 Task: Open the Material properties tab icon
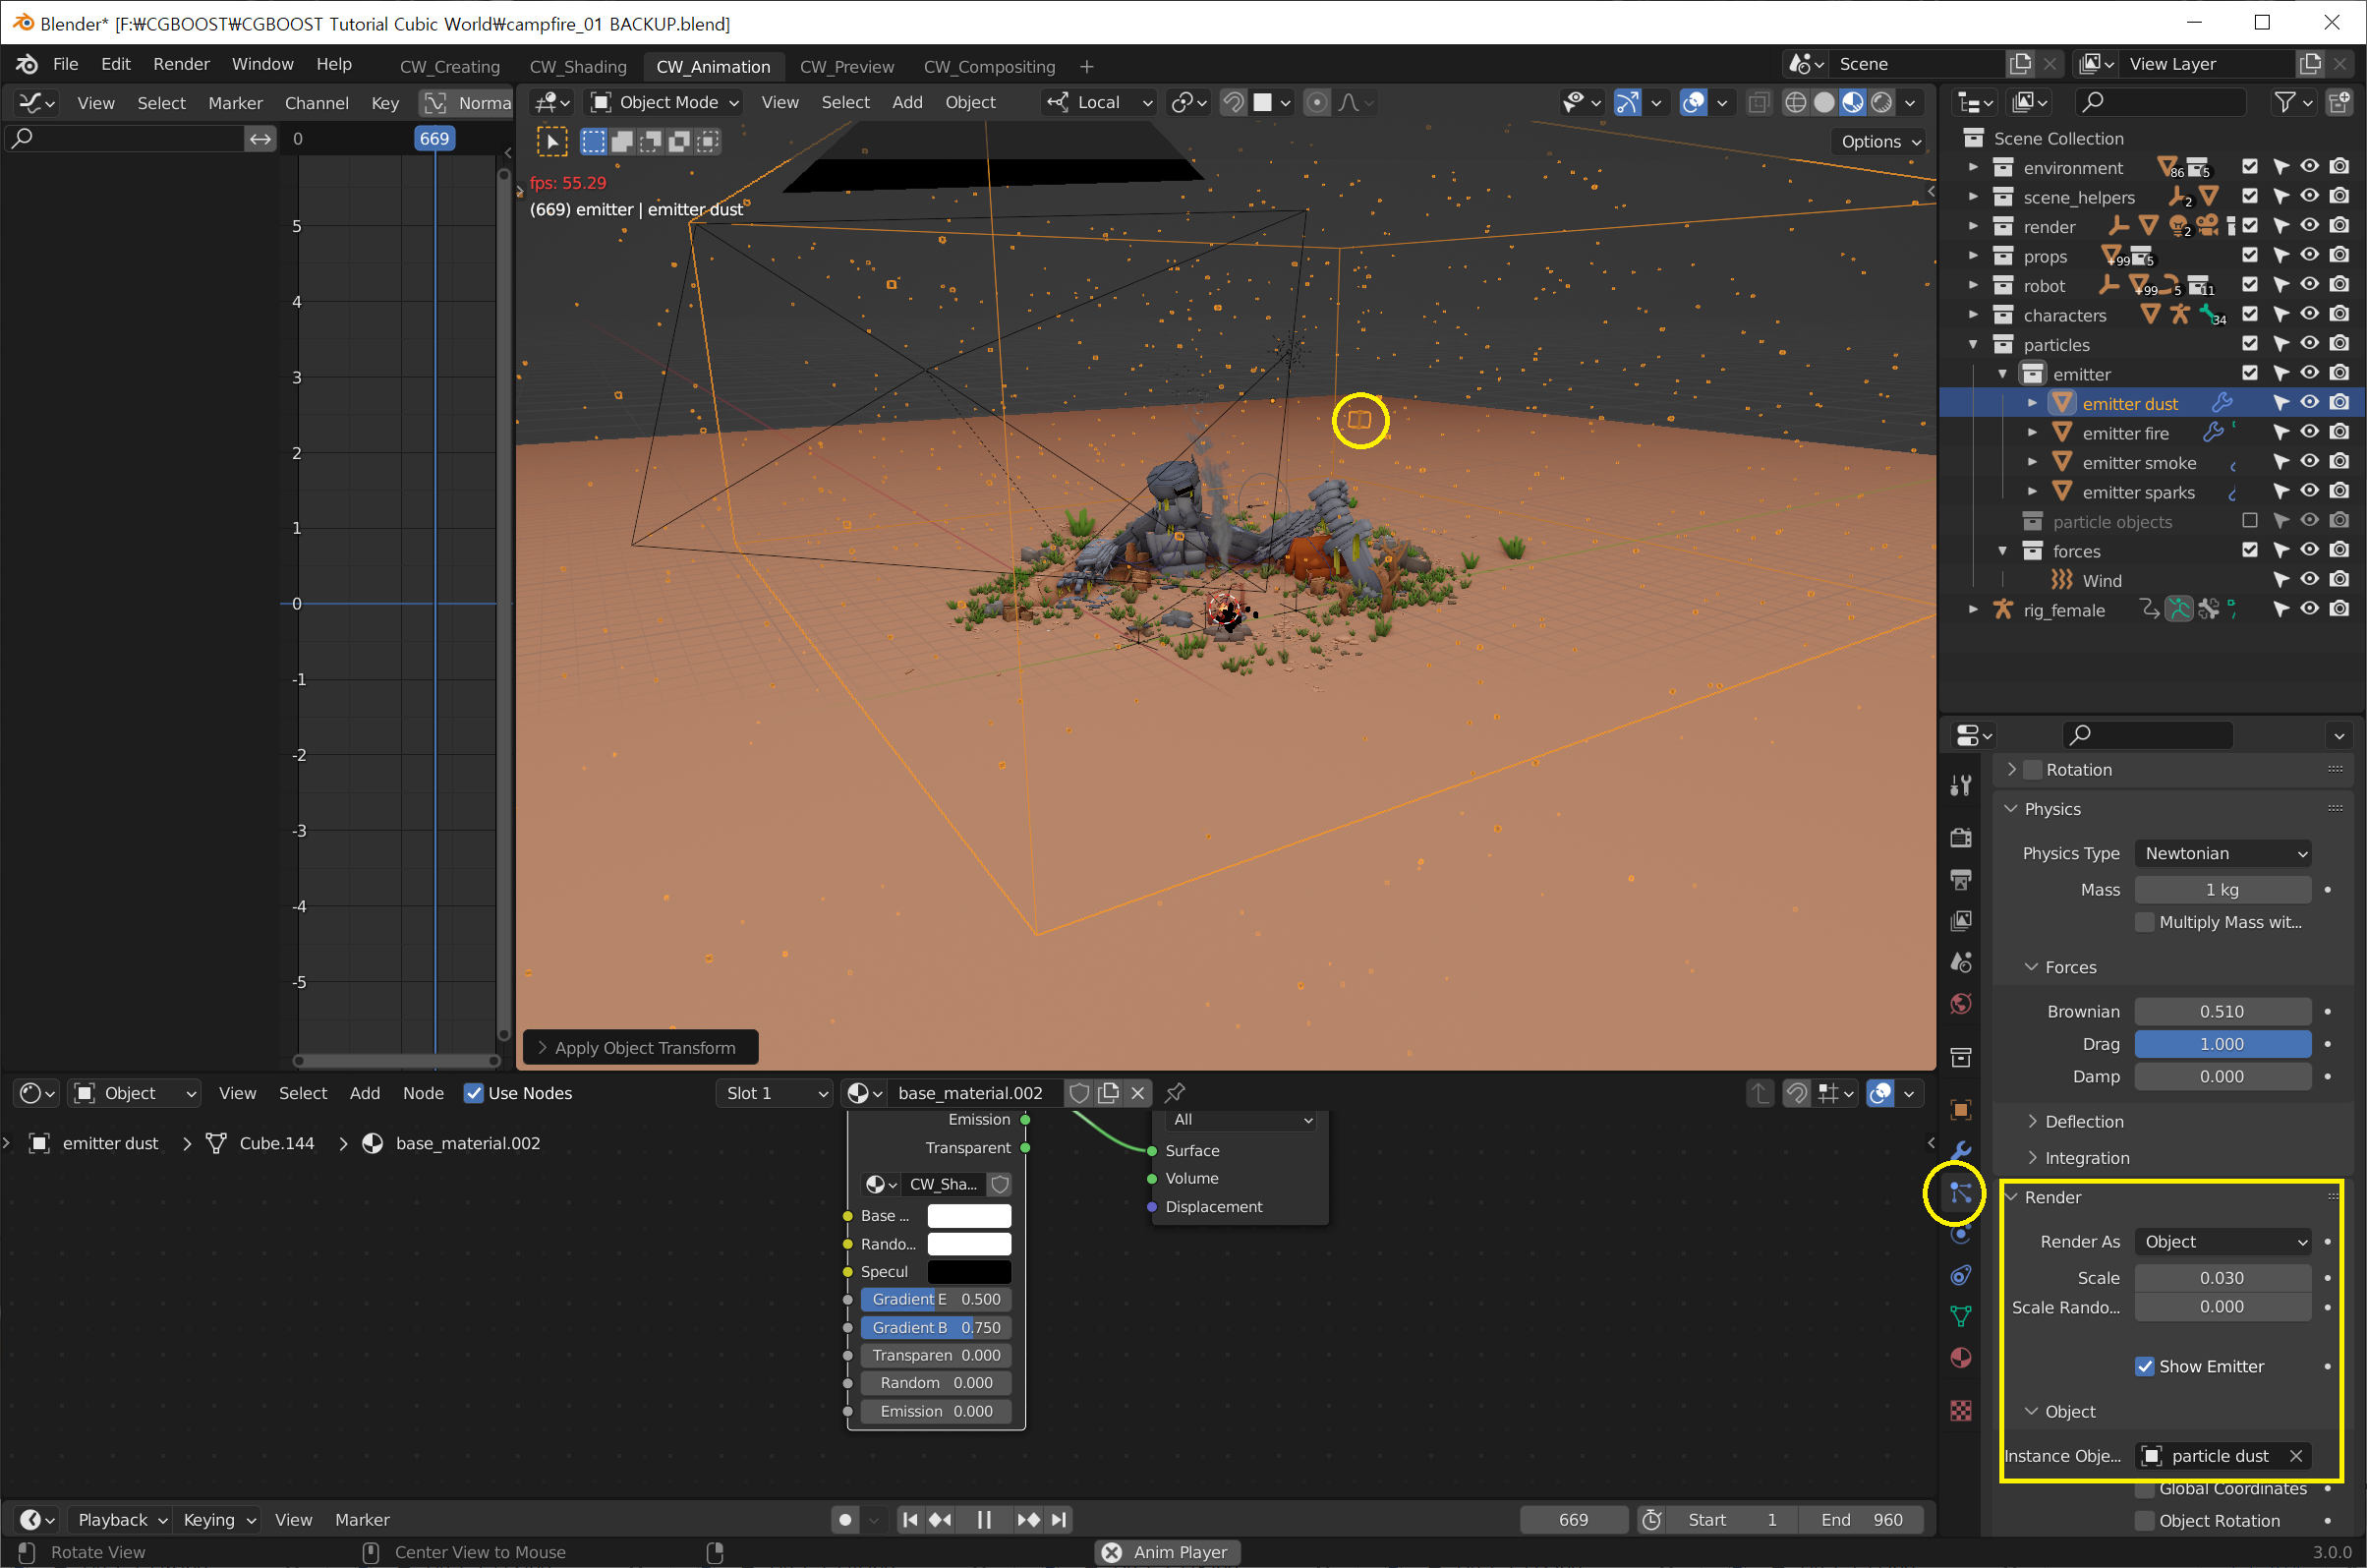(x=1960, y=1358)
